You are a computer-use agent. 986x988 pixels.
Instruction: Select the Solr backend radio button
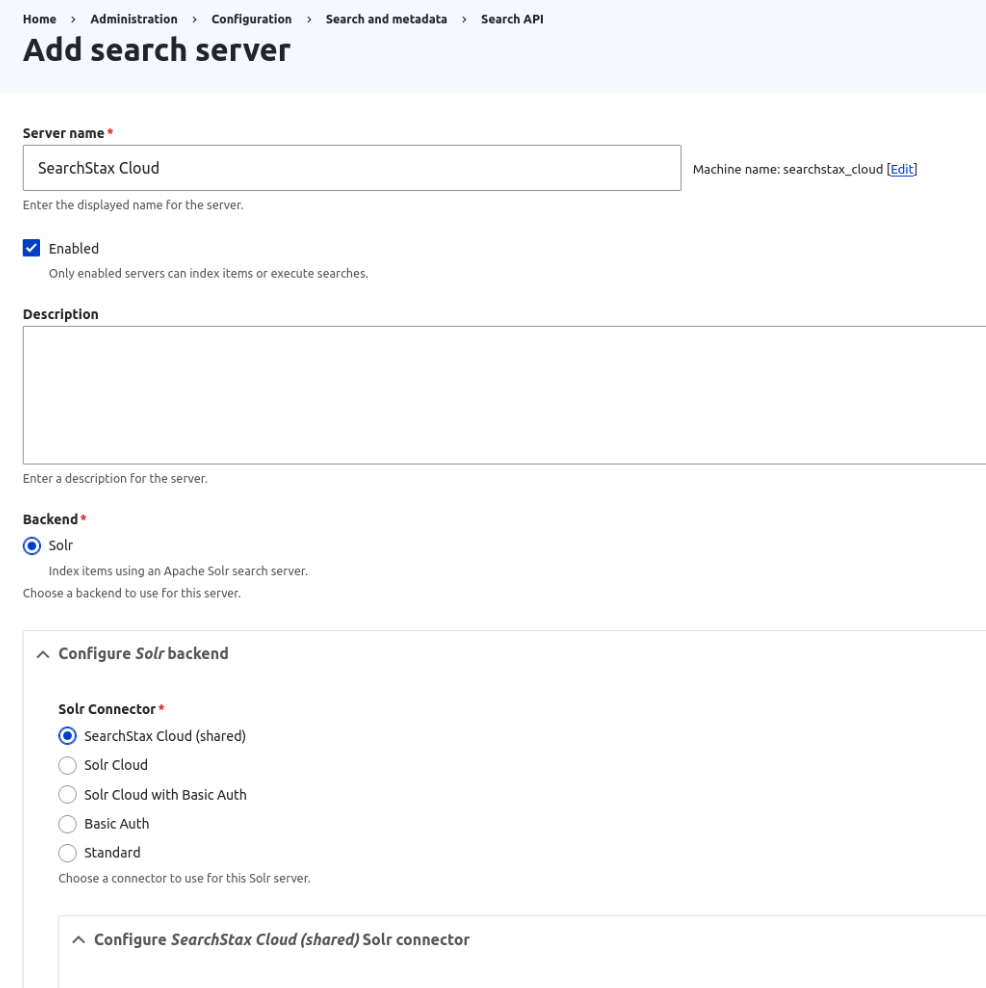point(32,546)
